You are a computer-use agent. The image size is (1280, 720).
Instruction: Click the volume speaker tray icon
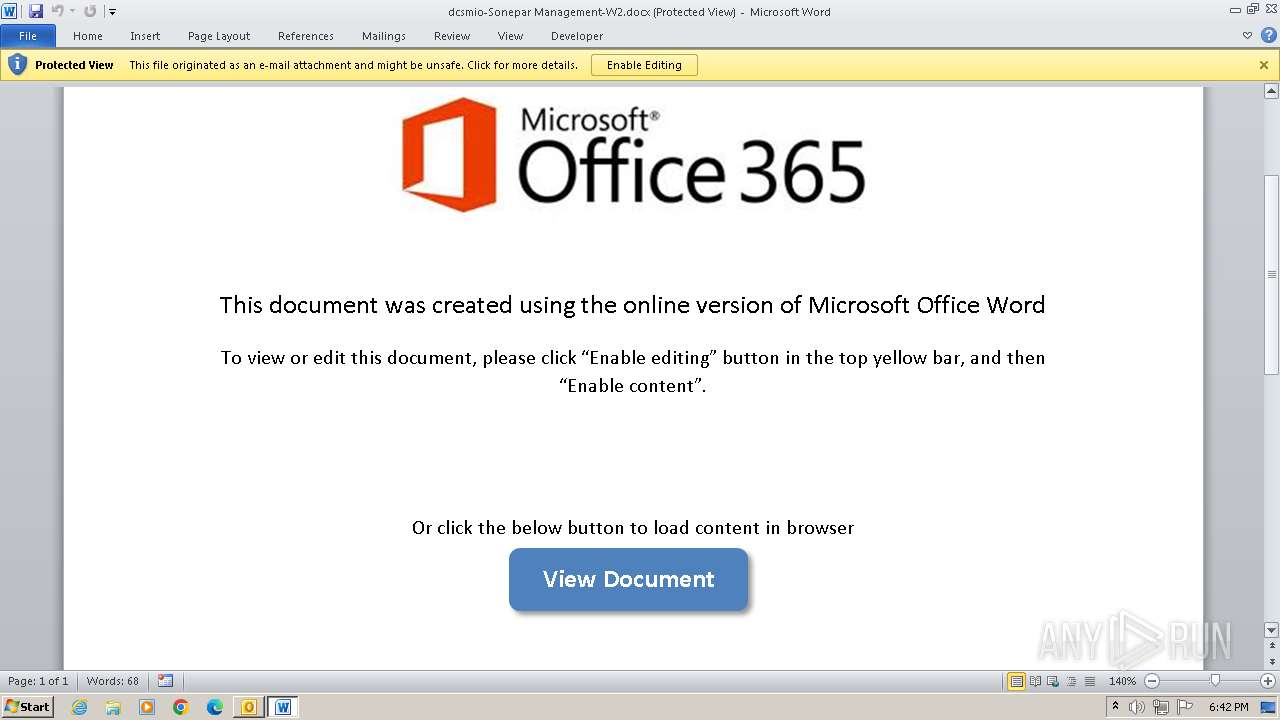coord(1137,707)
